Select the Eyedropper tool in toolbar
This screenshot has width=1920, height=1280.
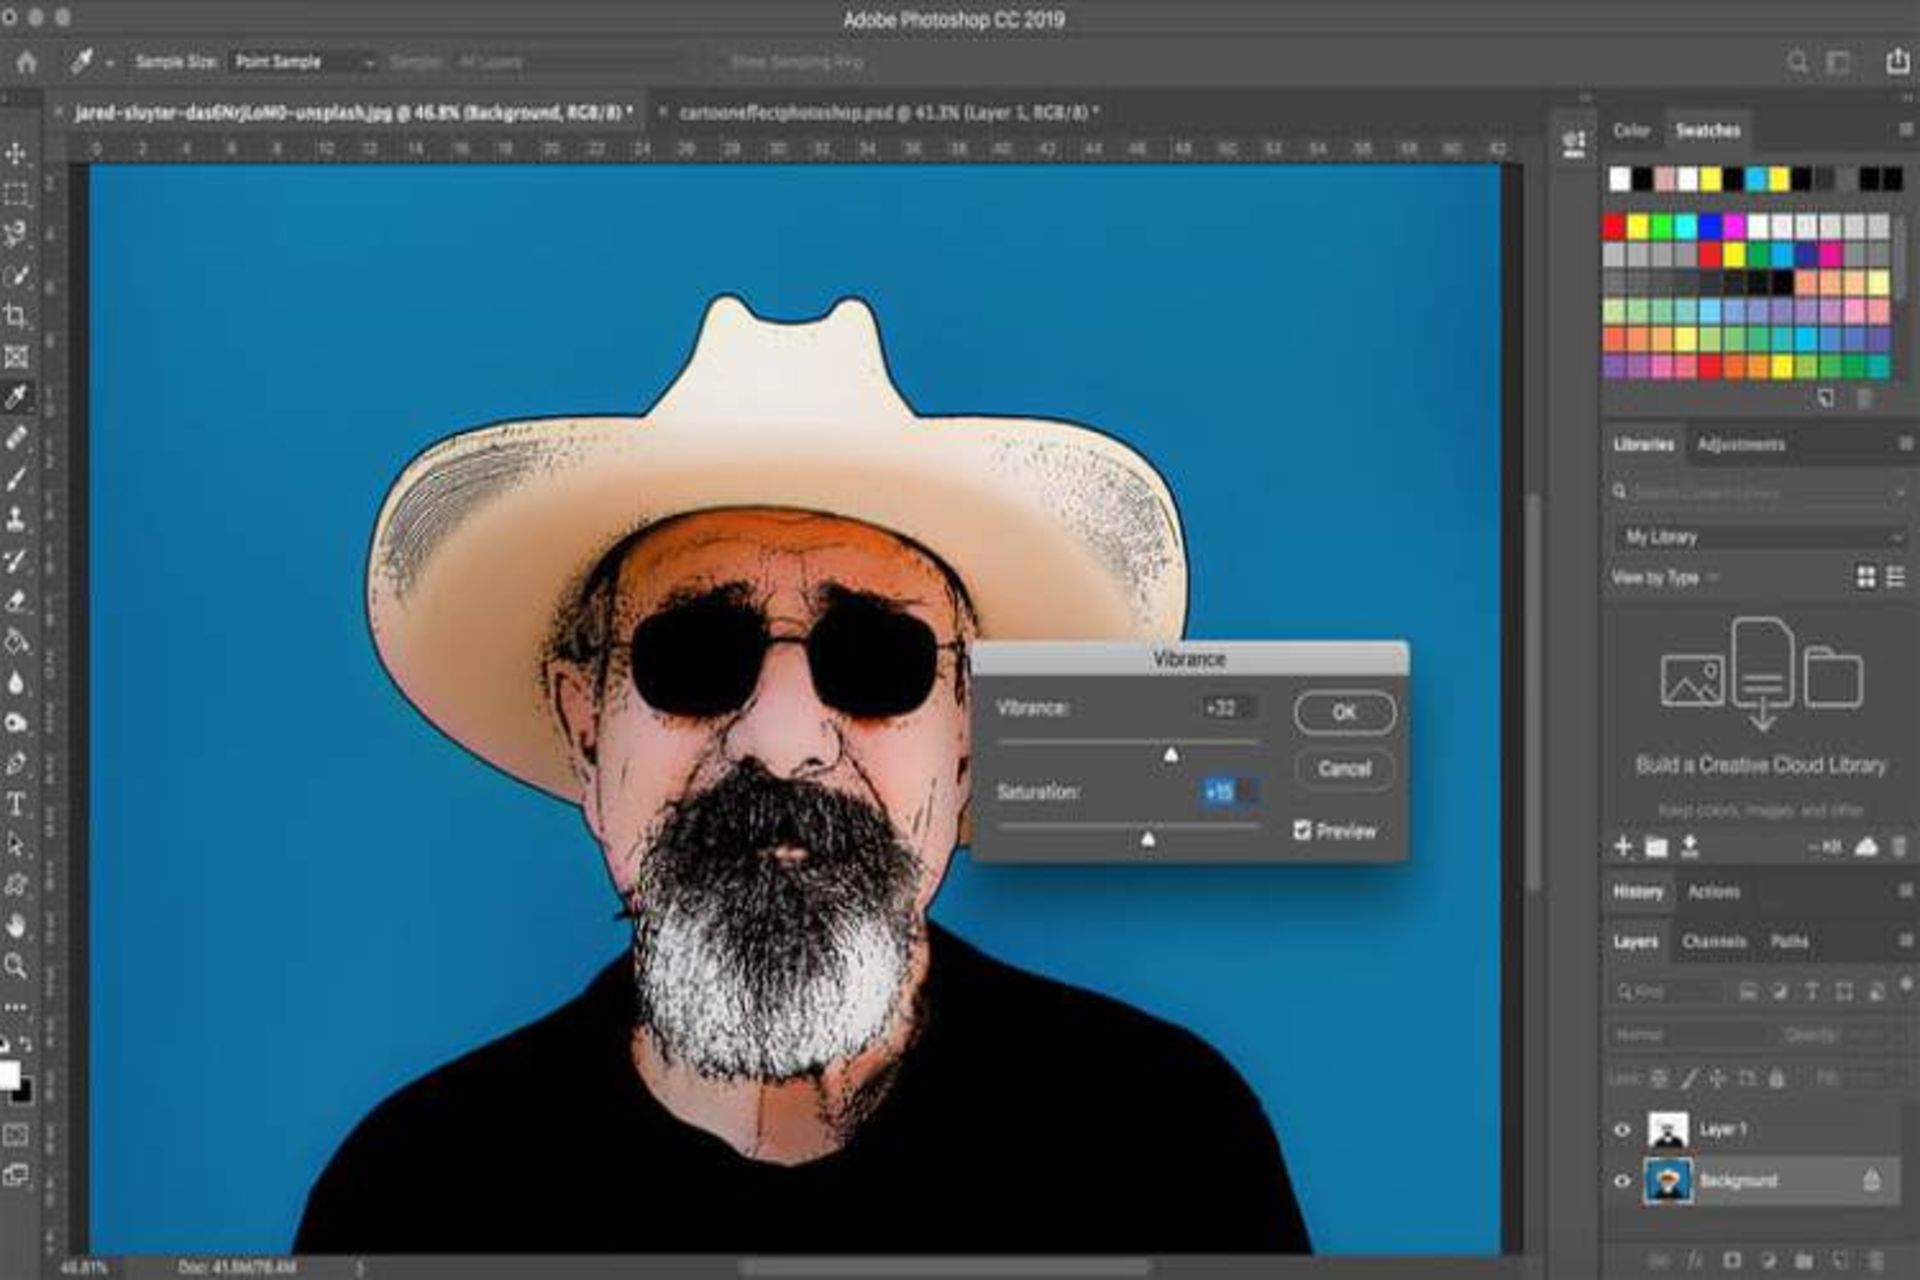click(x=16, y=397)
